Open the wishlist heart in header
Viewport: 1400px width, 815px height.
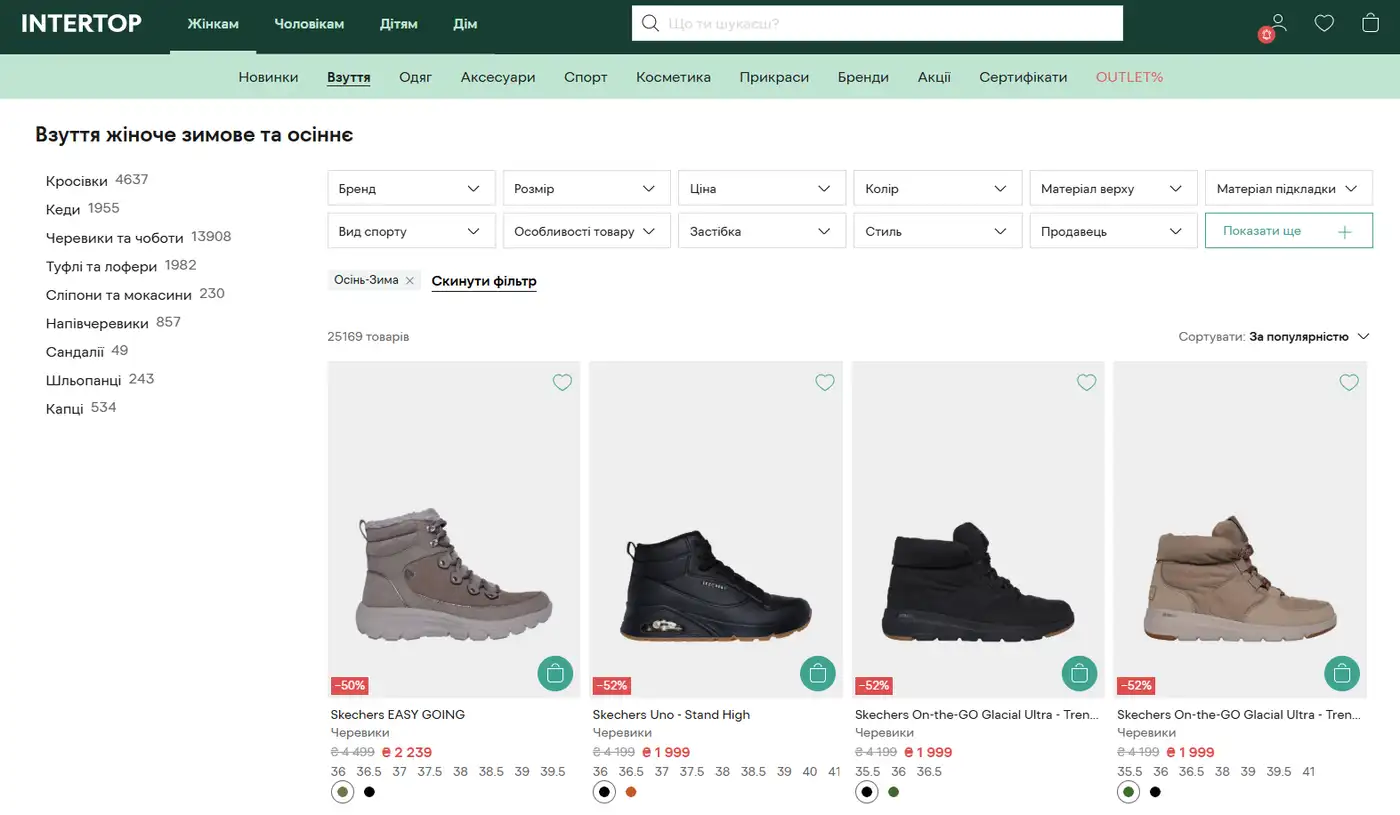pyautogui.click(x=1324, y=23)
